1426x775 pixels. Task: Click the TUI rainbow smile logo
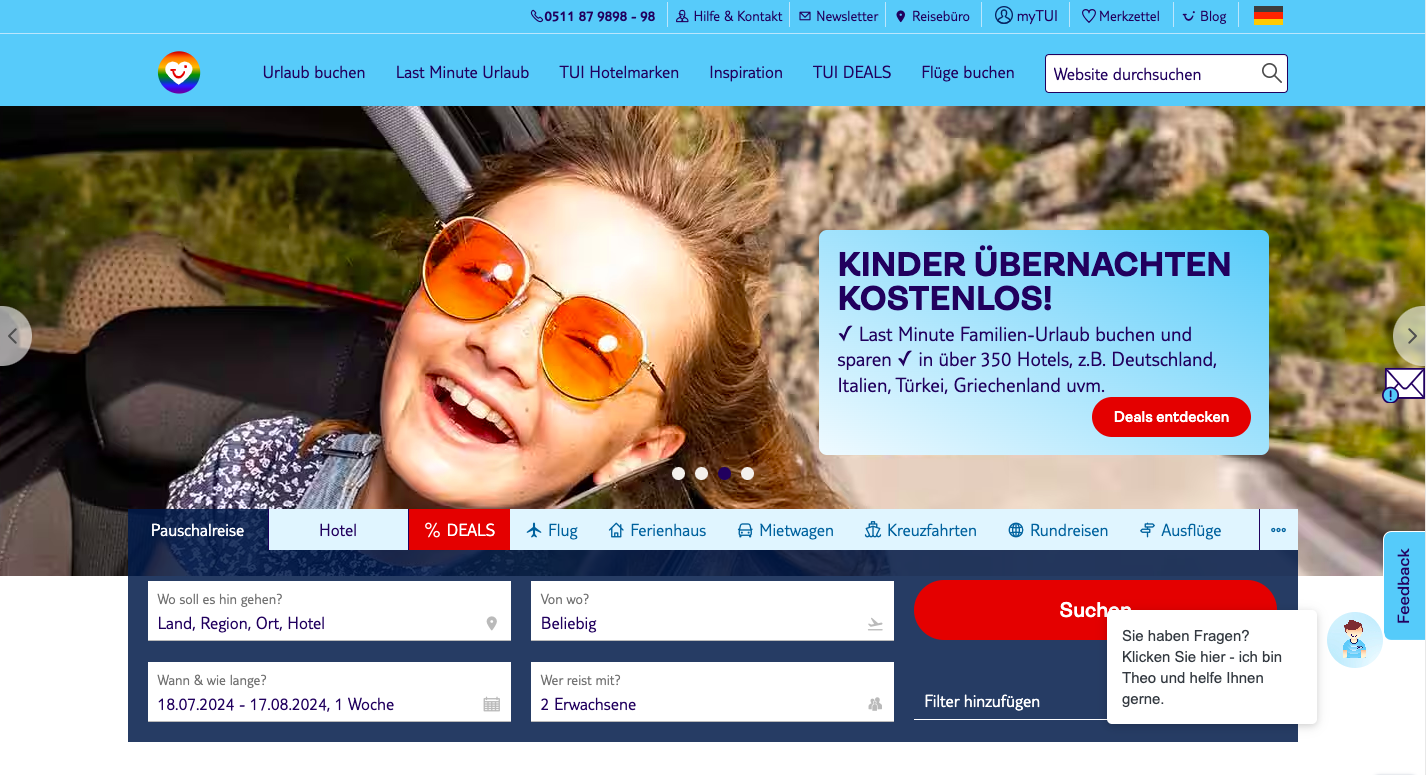(x=179, y=72)
